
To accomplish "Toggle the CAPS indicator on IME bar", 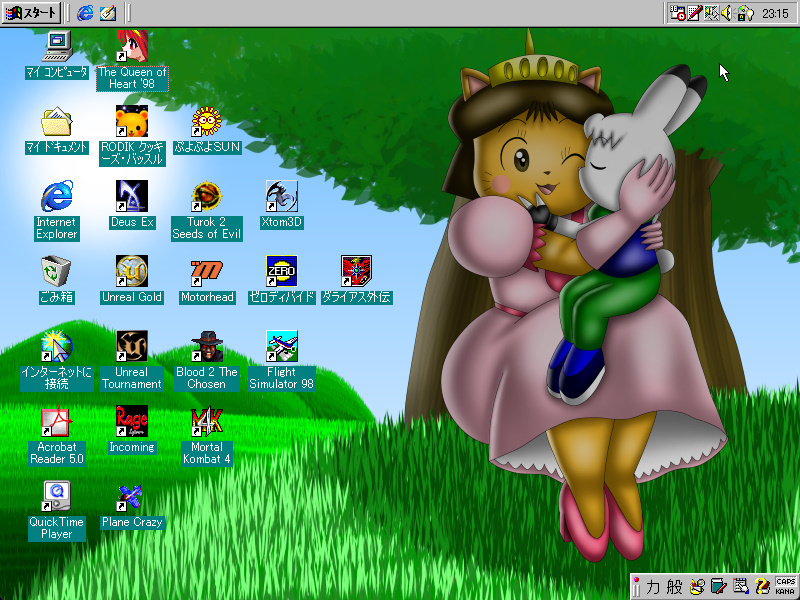I will 786,581.
